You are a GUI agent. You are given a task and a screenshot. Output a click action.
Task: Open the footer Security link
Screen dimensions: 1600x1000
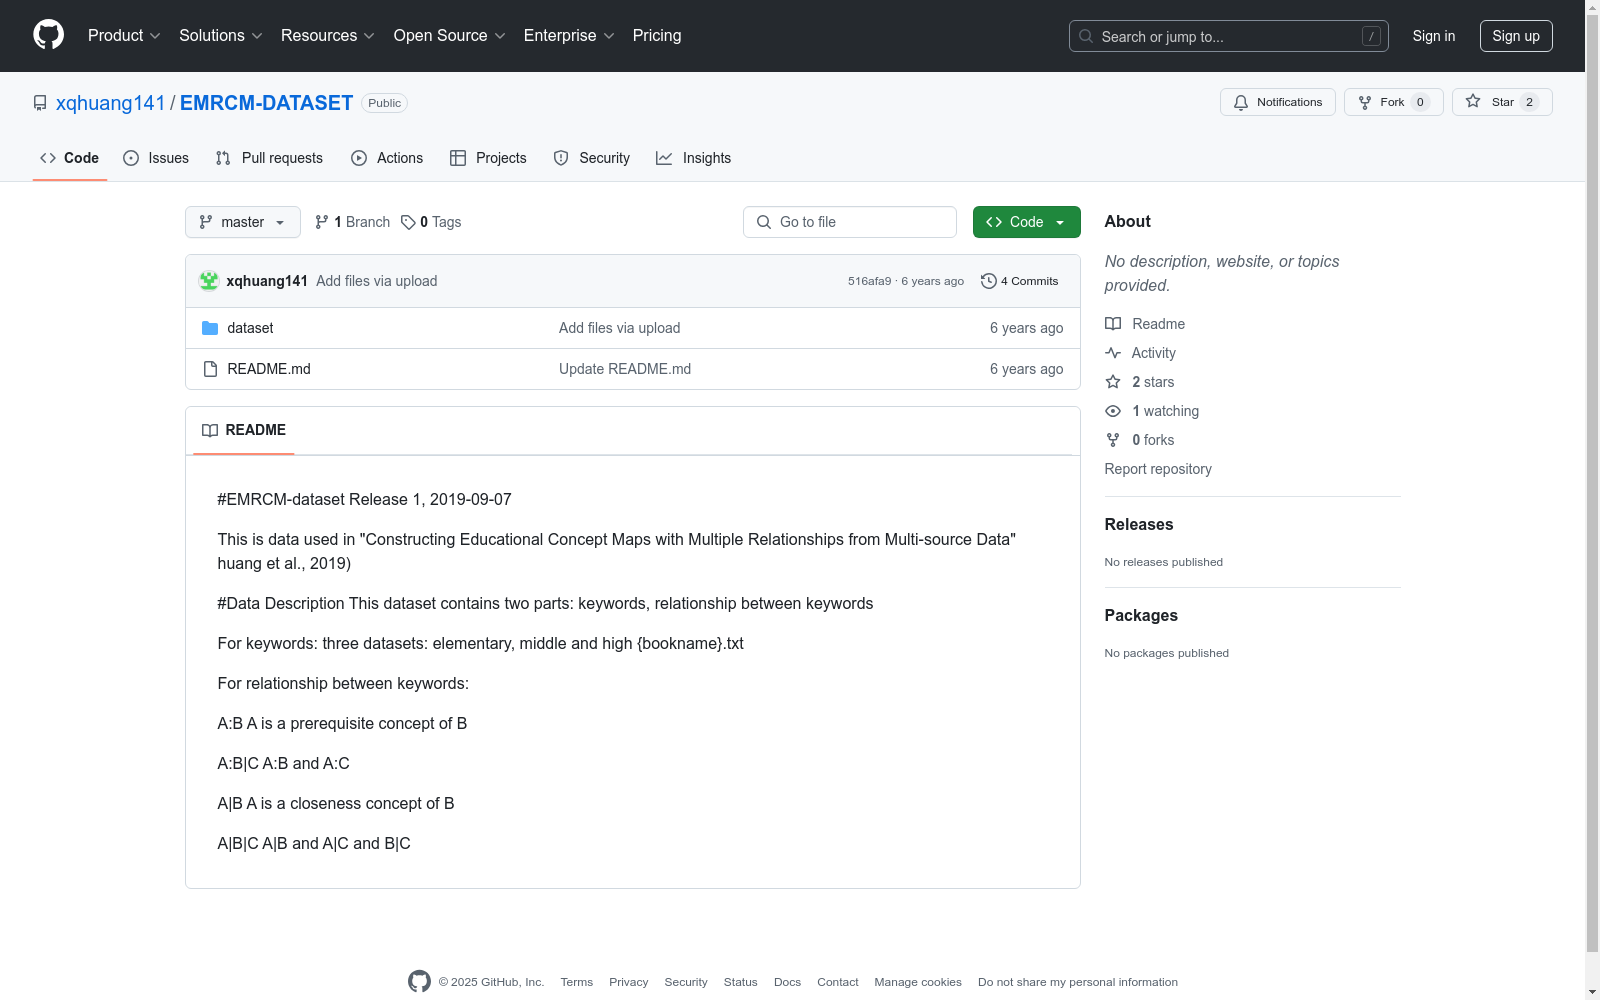686,982
